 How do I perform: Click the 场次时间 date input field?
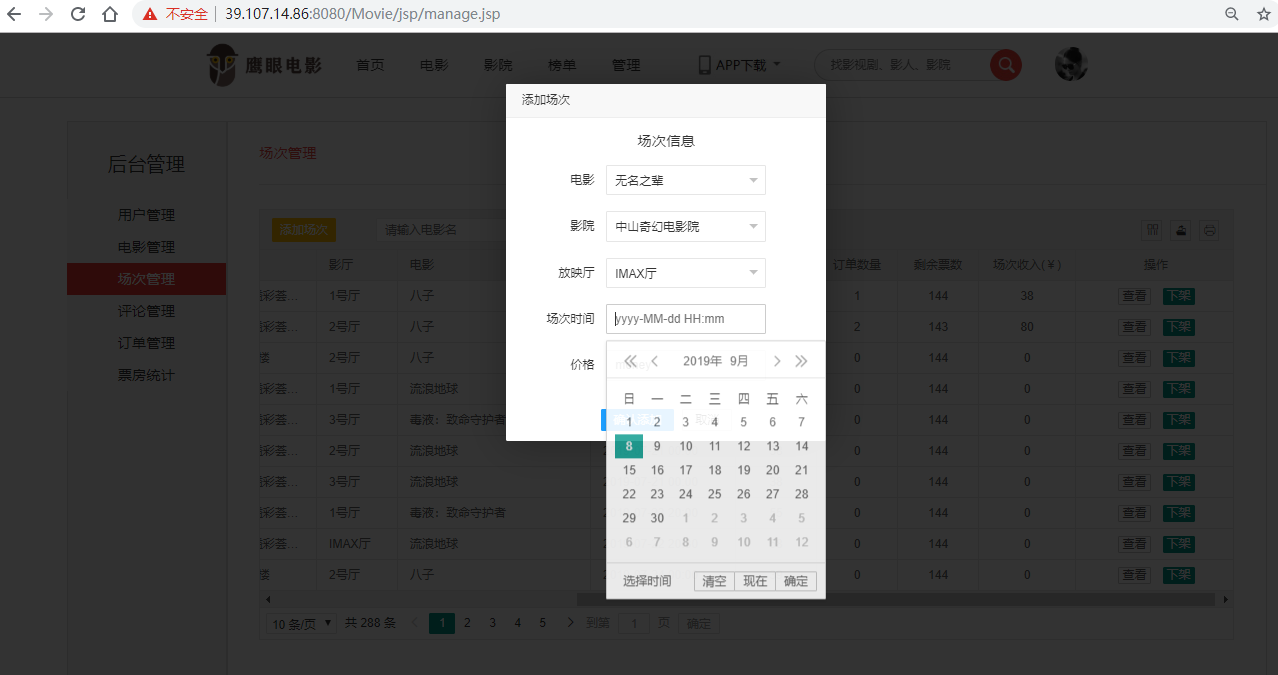pyautogui.click(x=685, y=319)
